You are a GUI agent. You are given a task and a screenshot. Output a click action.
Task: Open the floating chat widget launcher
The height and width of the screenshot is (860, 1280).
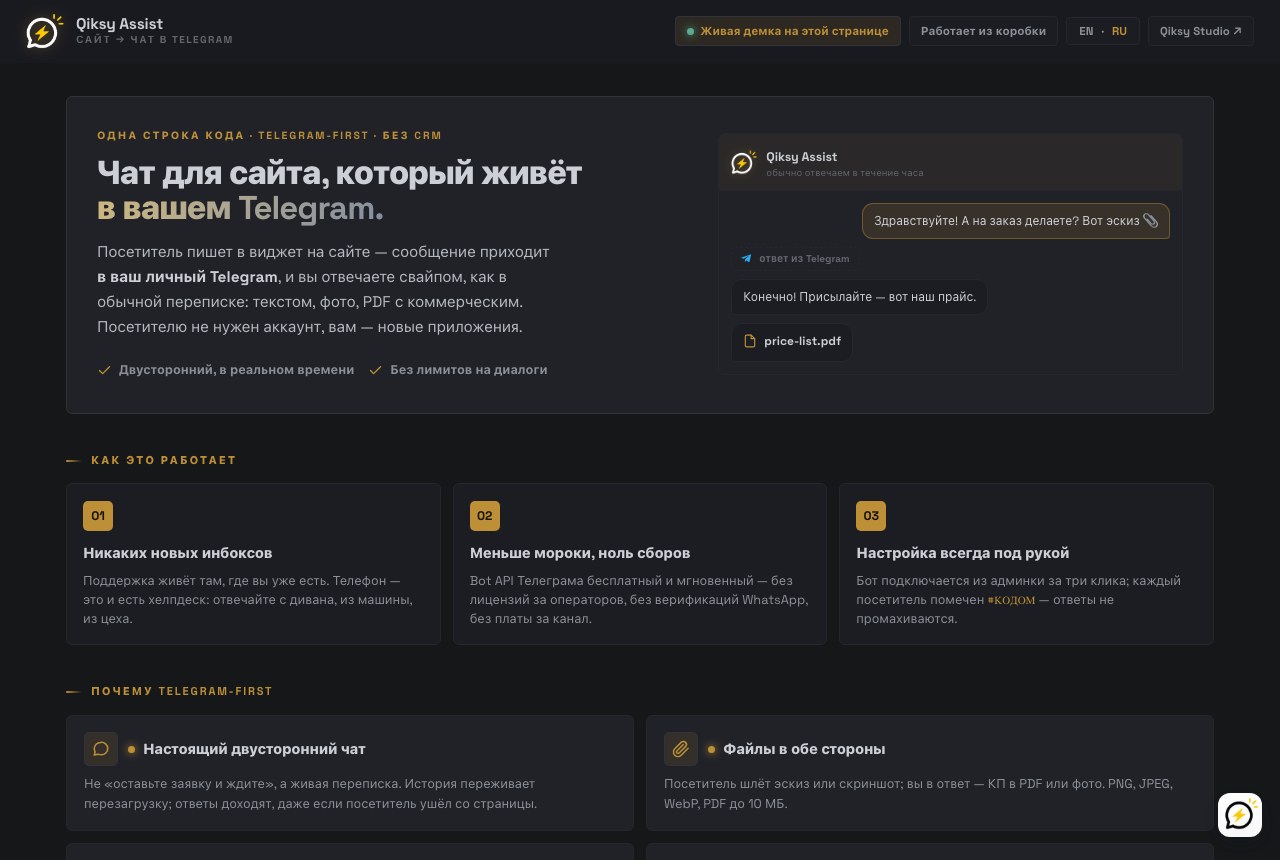point(1239,815)
